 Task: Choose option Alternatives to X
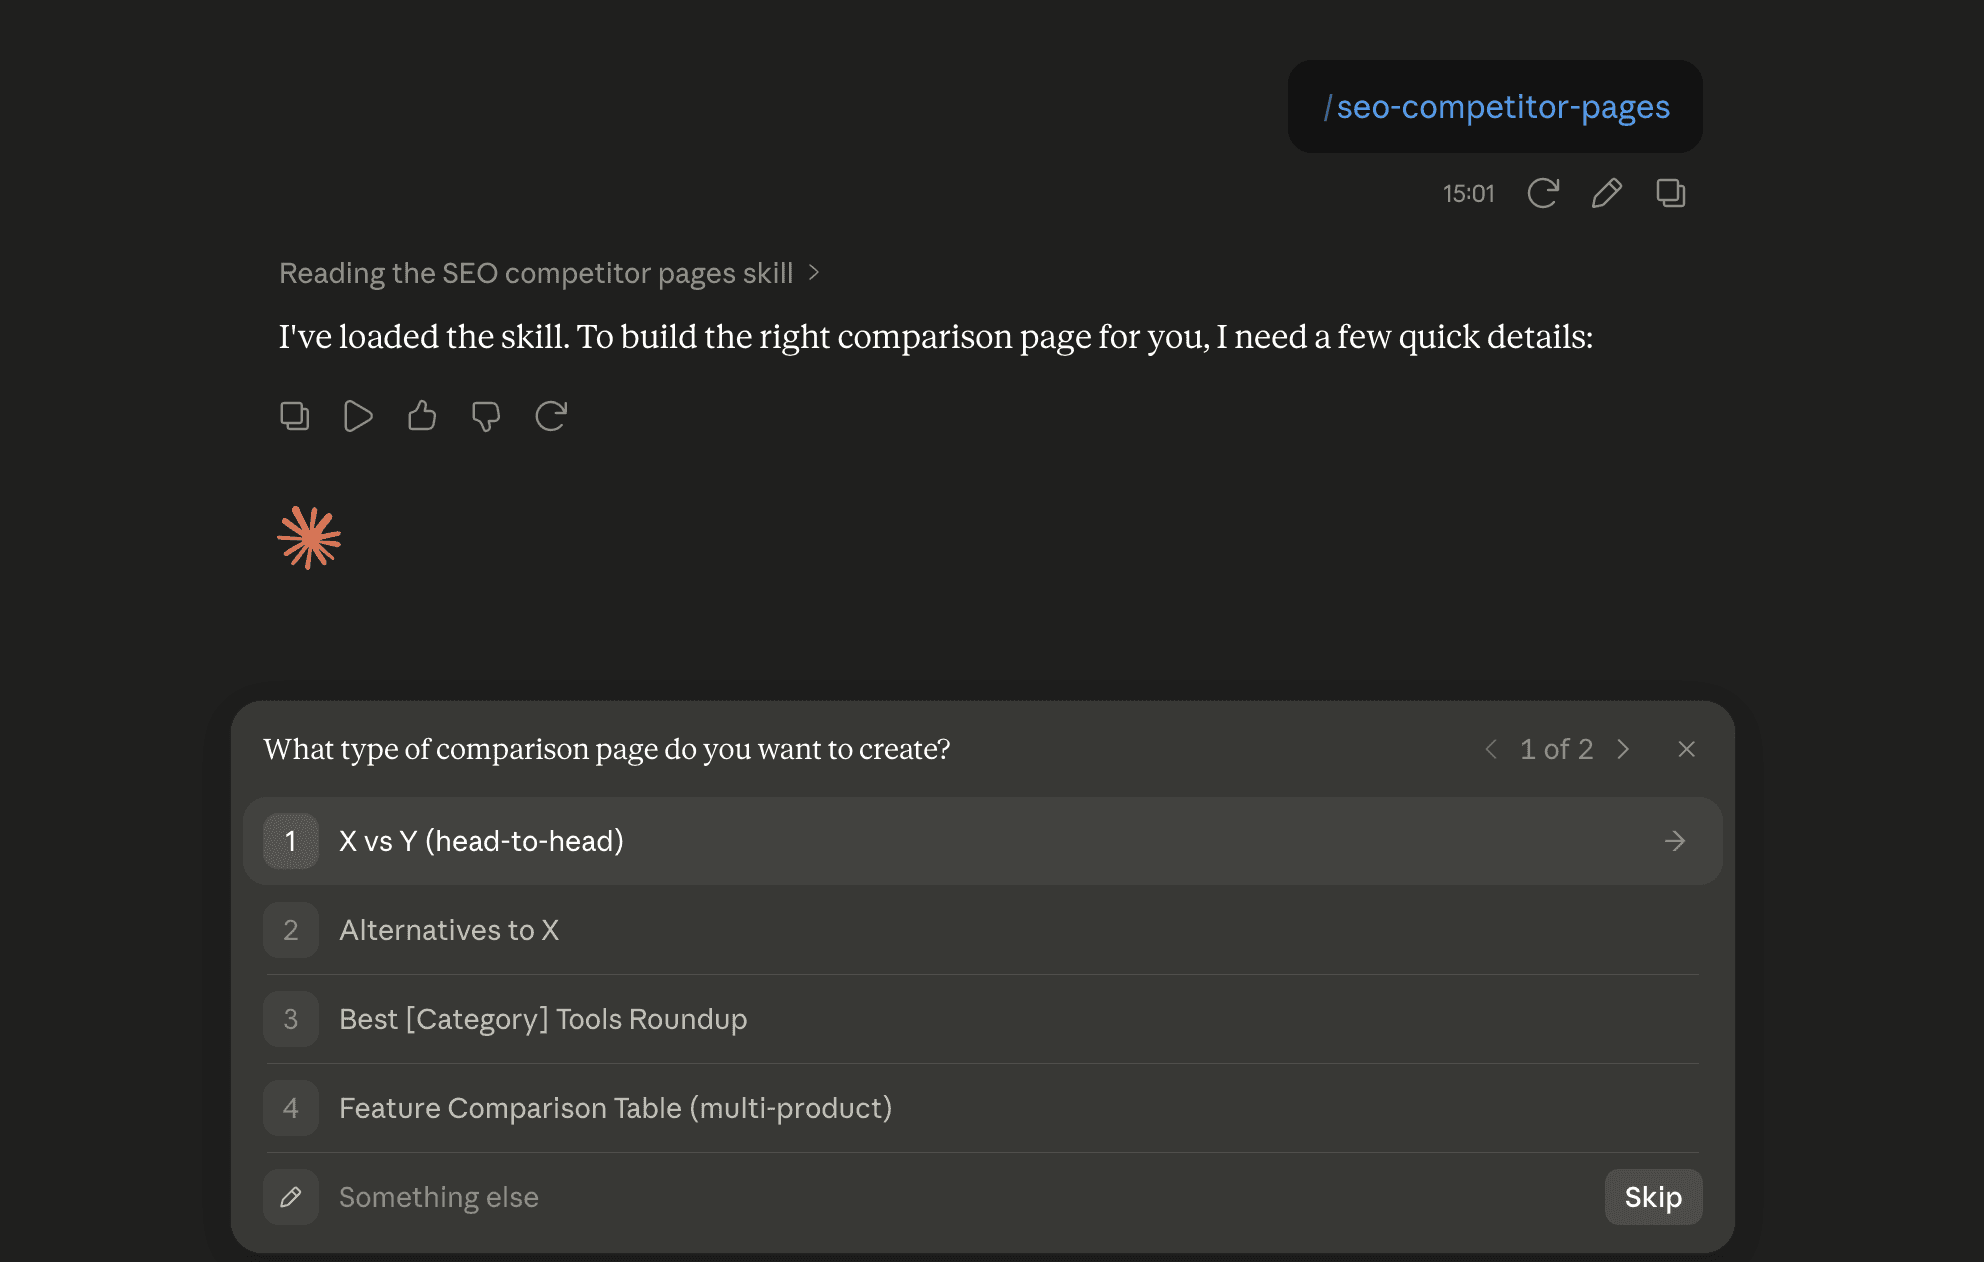(x=981, y=930)
